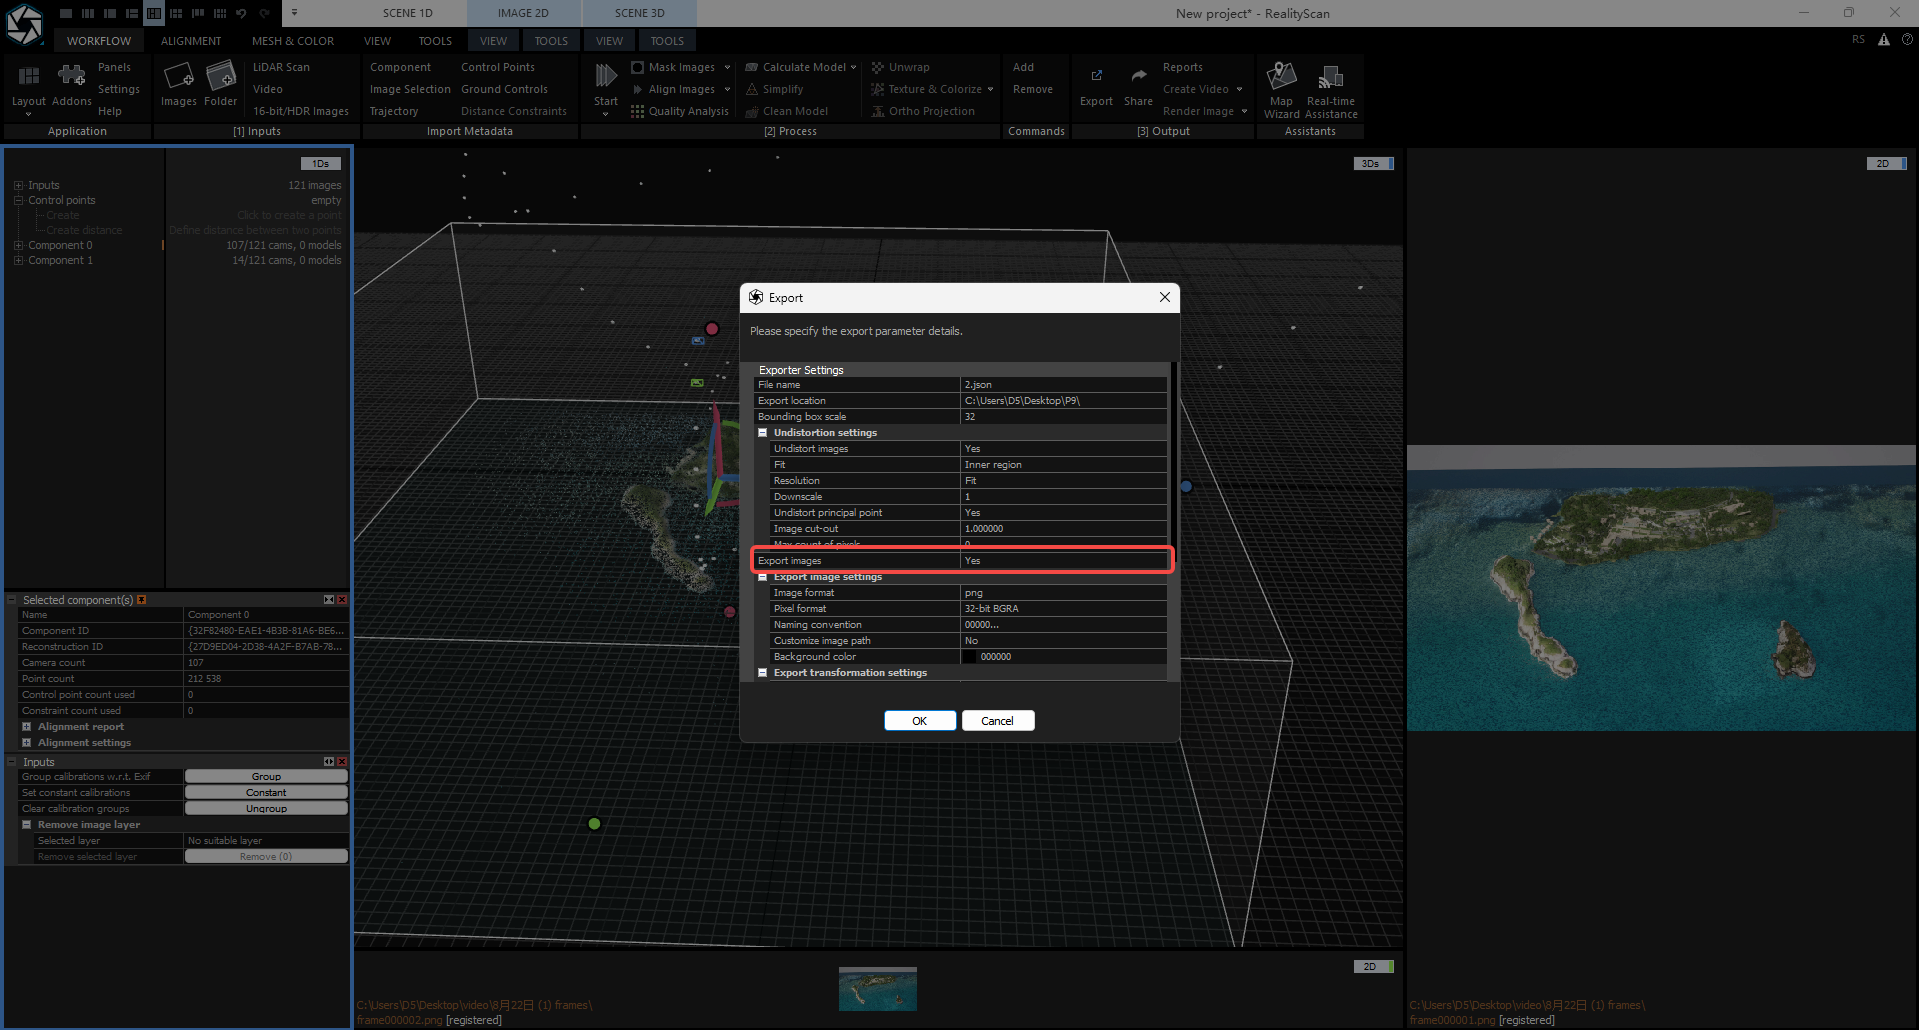Click the Calculate Model tool
The height and width of the screenshot is (1030, 1919).
pos(795,67)
